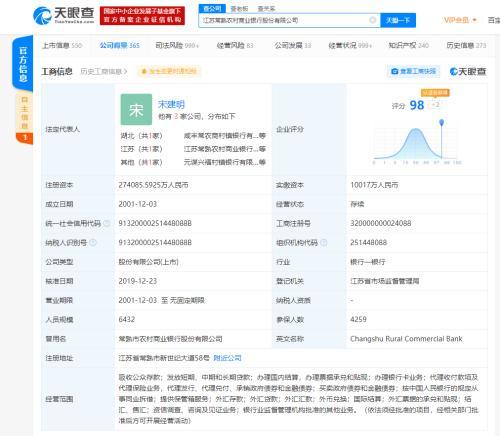Viewport: 500px width, 436px height.
Task: Switch to 查关系 search tab
Action: click(266, 9)
